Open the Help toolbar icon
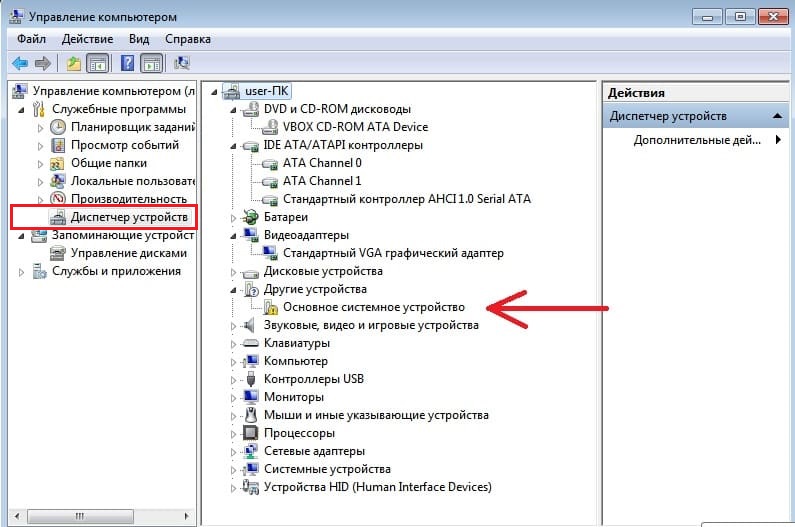The image size is (795, 527). click(x=127, y=63)
